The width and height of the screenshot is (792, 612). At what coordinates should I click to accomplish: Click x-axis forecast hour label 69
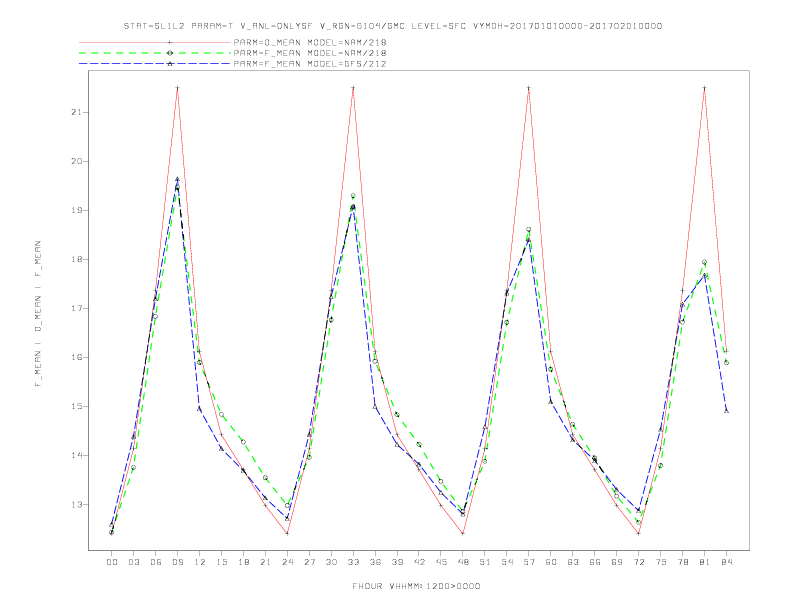tap(617, 562)
